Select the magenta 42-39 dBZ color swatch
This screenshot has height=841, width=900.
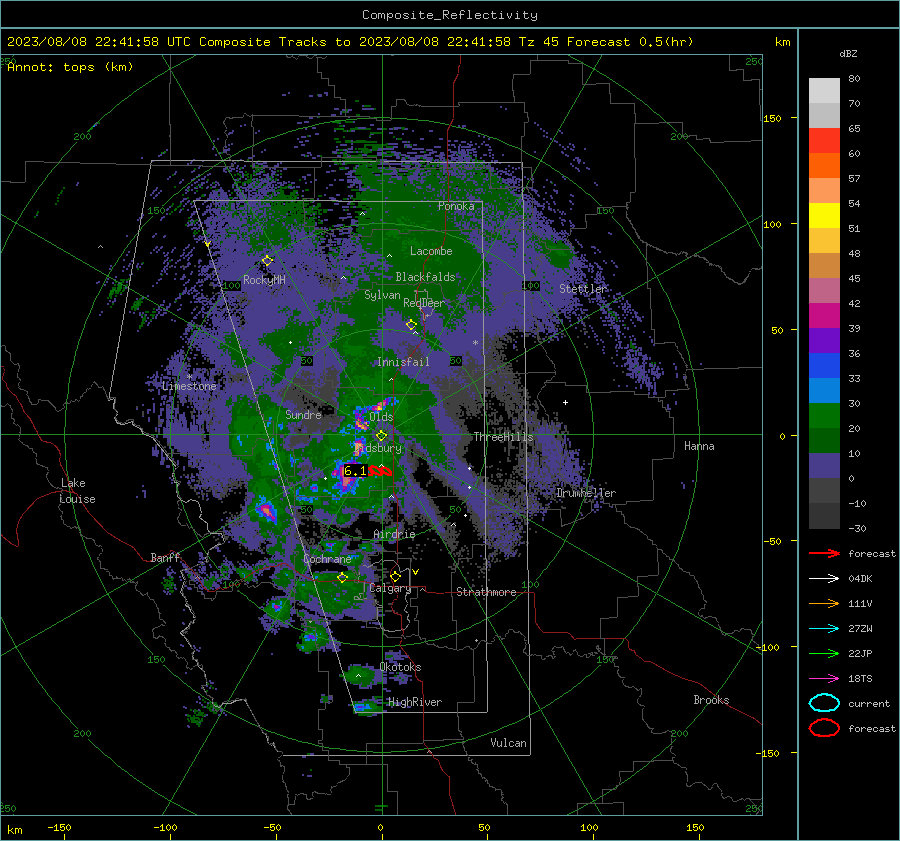824,316
